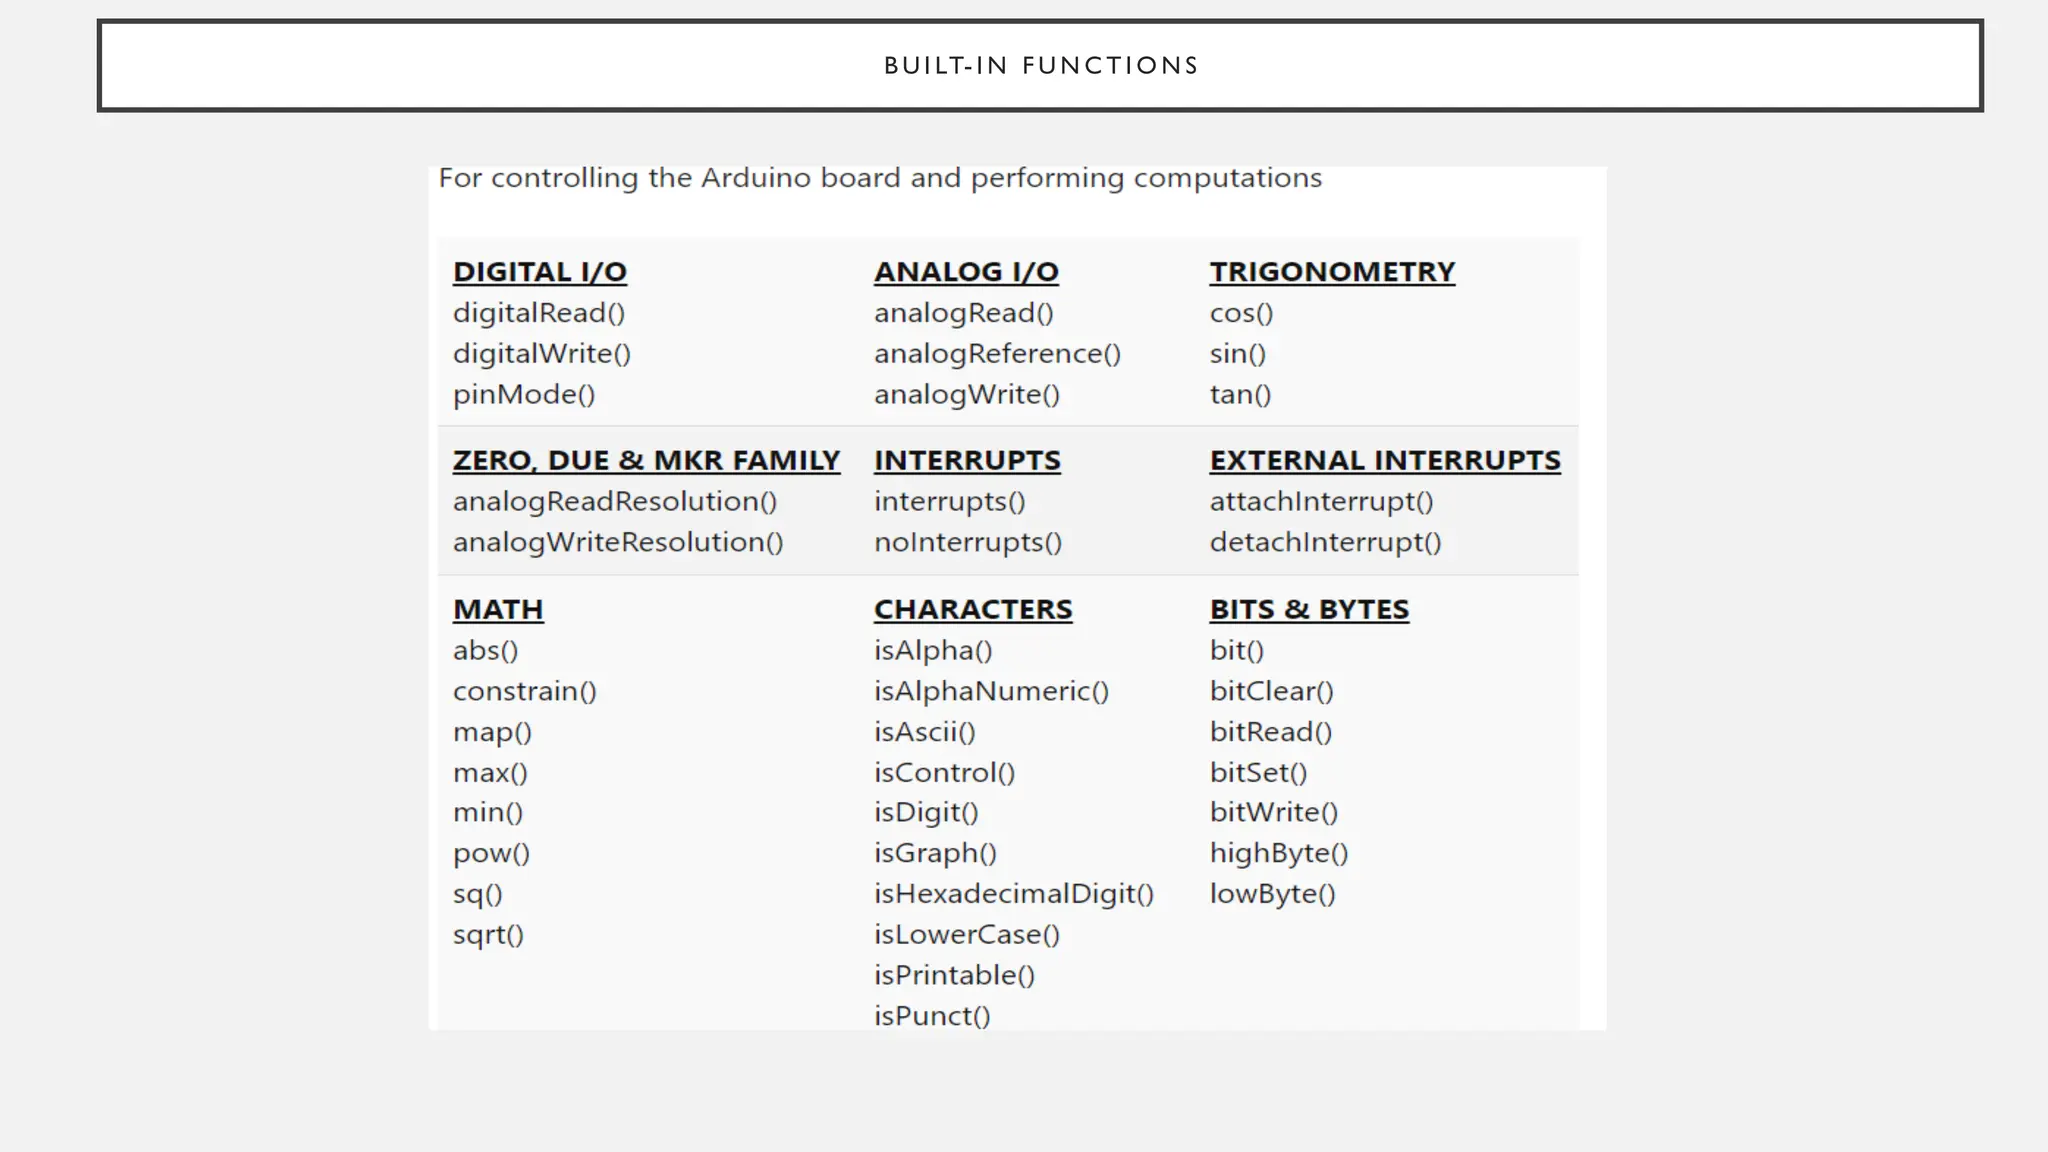Open the attachInterrupt() function link
This screenshot has width=2048, height=1152.
[x=1321, y=502]
